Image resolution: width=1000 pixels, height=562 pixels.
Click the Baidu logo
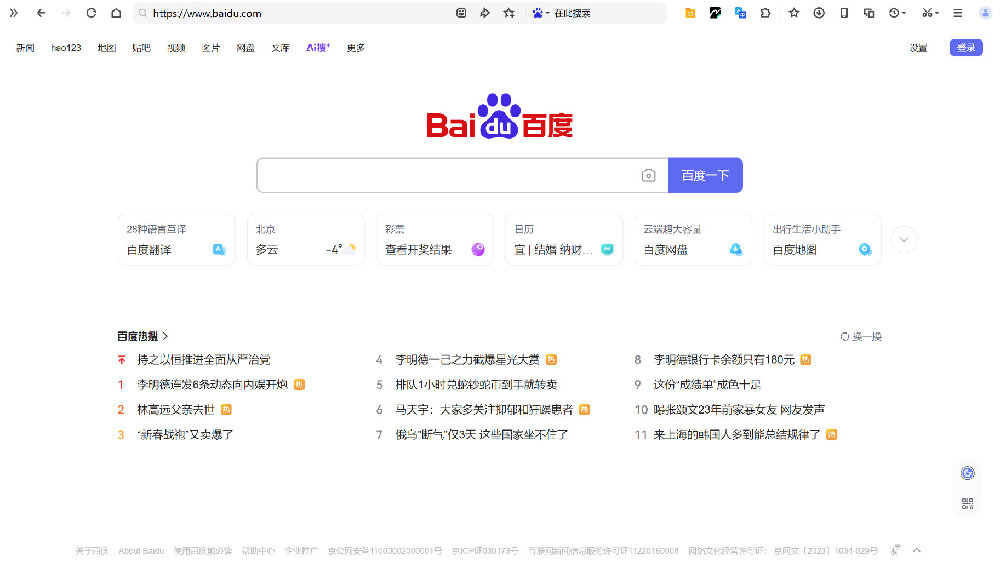(x=499, y=116)
